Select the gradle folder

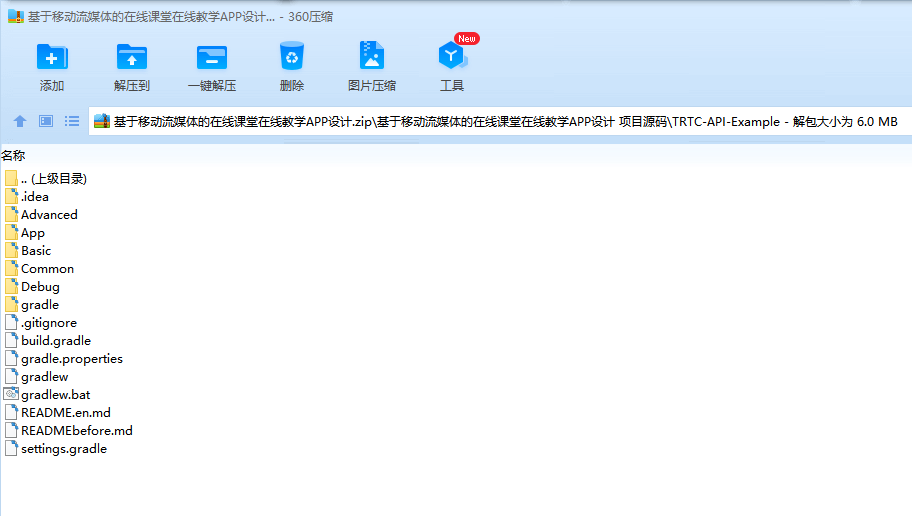(x=40, y=305)
